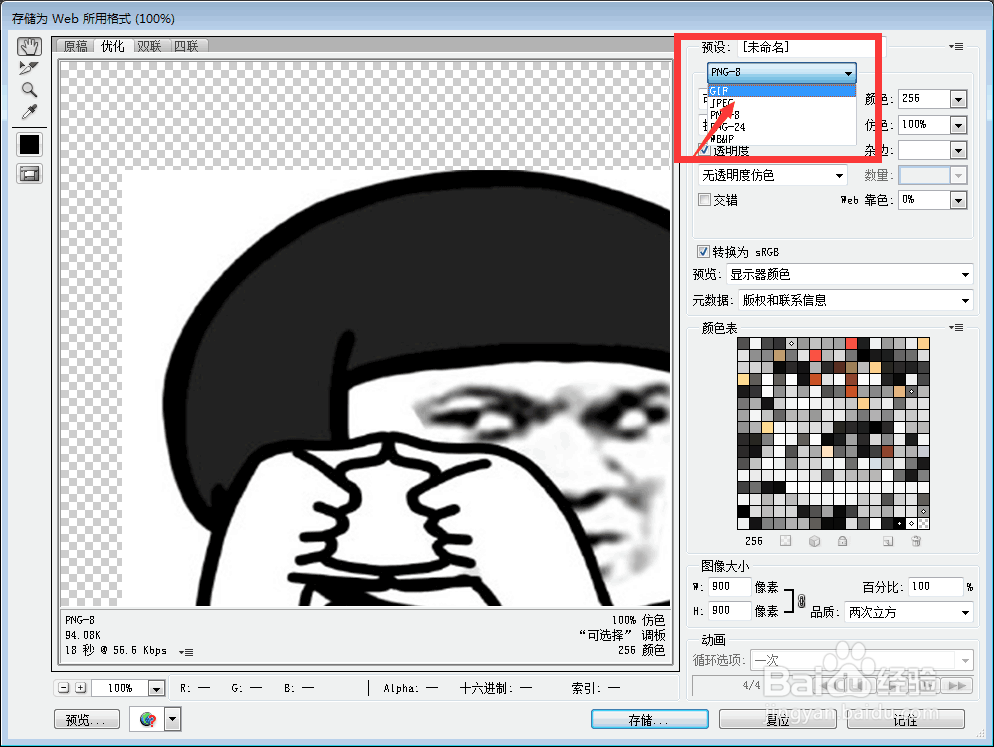Click the web-shift cube icon
Image resolution: width=994 pixels, height=747 pixels.
(x=815, y=541)
